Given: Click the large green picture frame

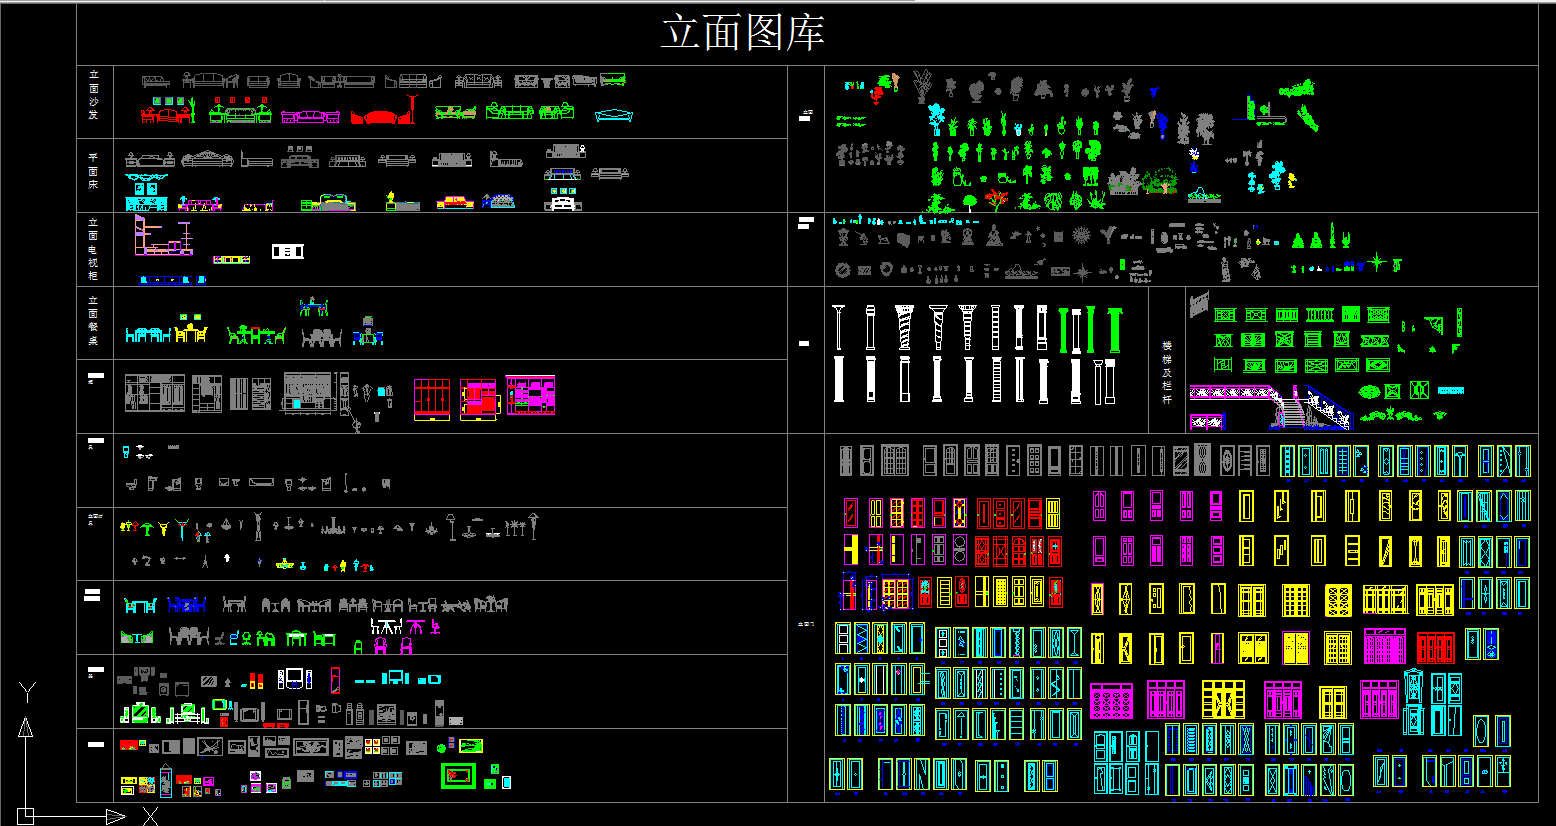Looking at the screenshot, I should tap(460, 775).
